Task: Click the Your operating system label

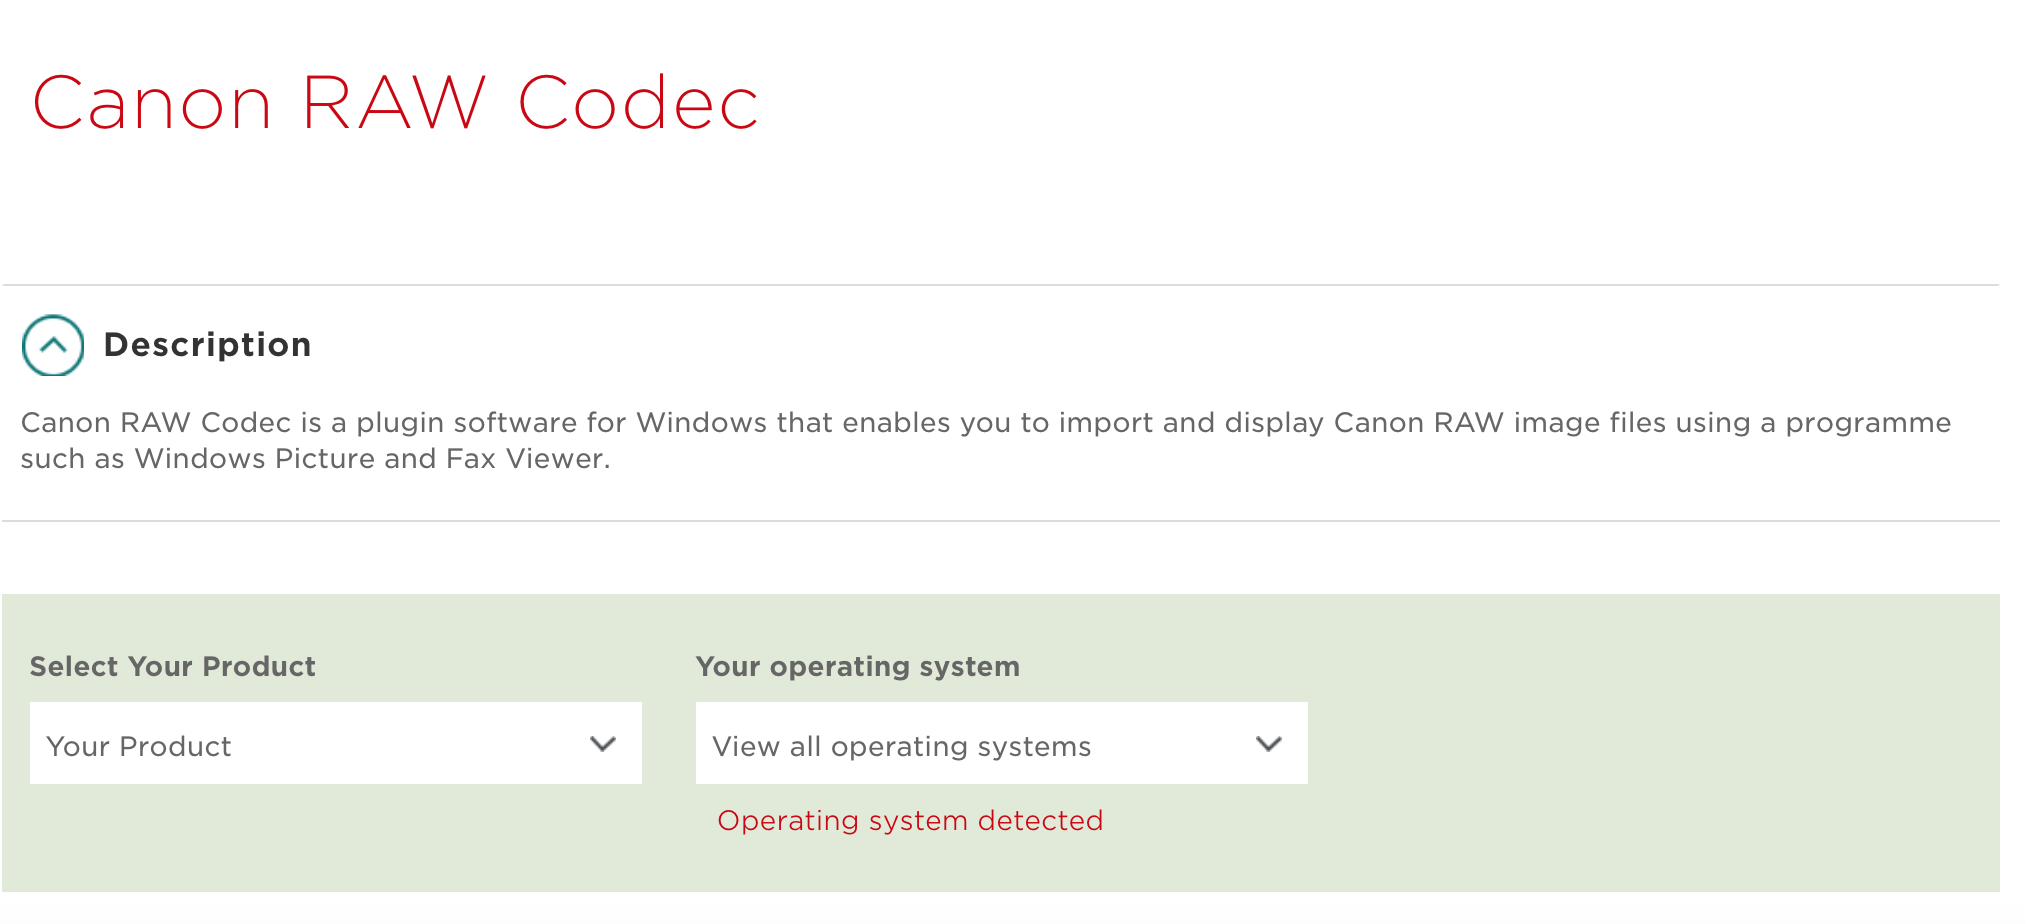Action: coord(857,667)
